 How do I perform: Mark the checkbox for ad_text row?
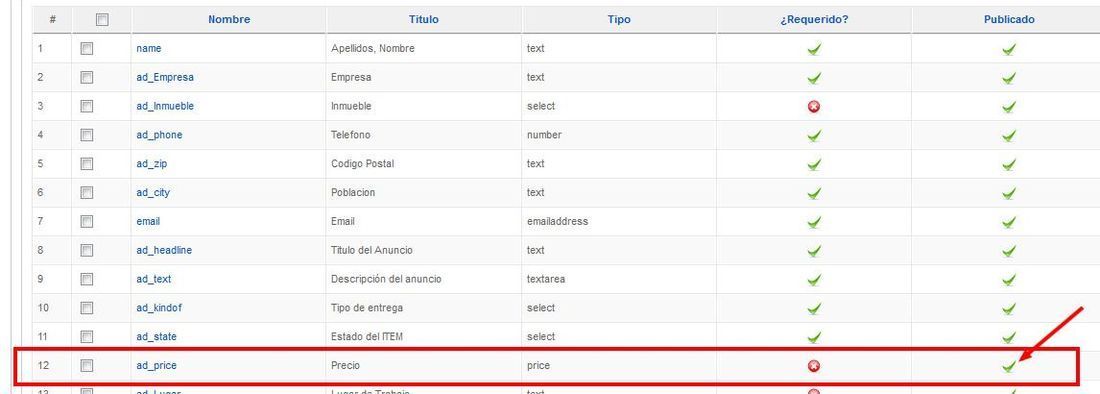click(x=86, y=279)
